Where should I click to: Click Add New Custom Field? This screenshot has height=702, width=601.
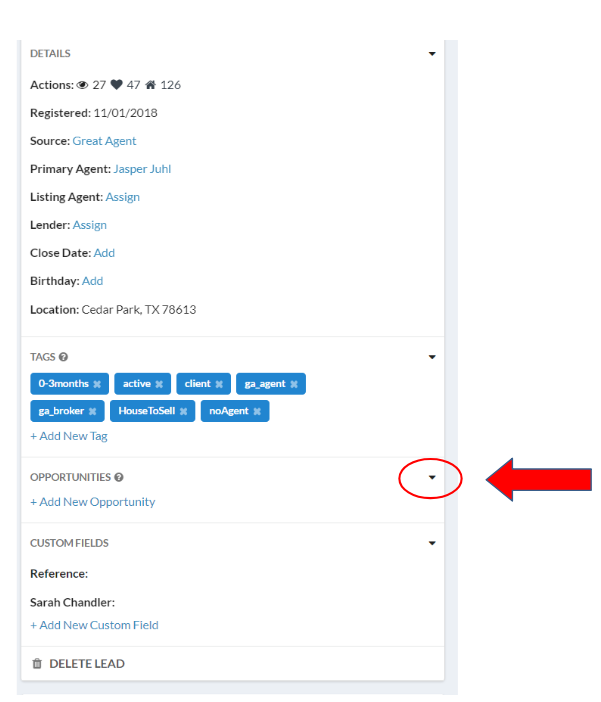click(x=94, y=625)
